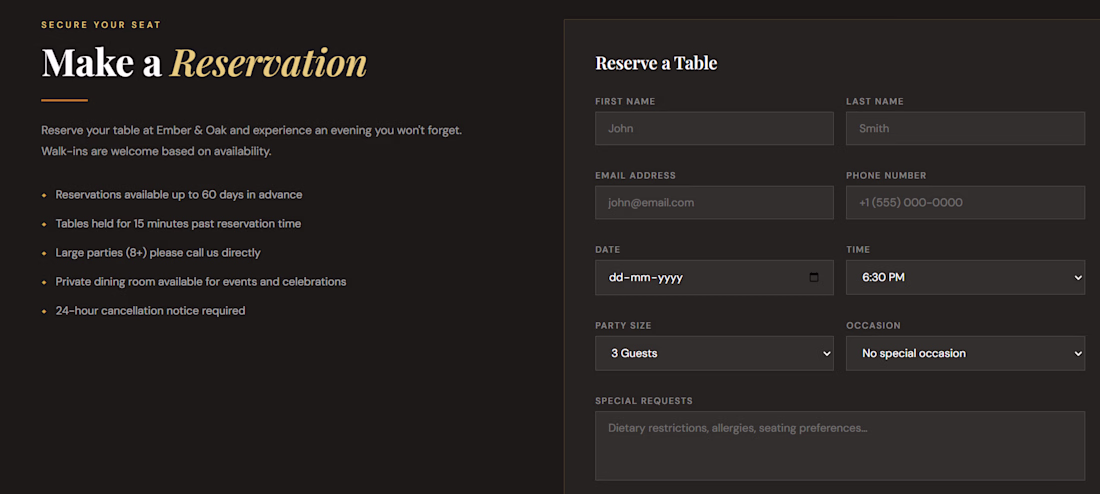This screenshot has width=1100, height=494.
Task: Click the DATE field label
Action: [608, 250]
